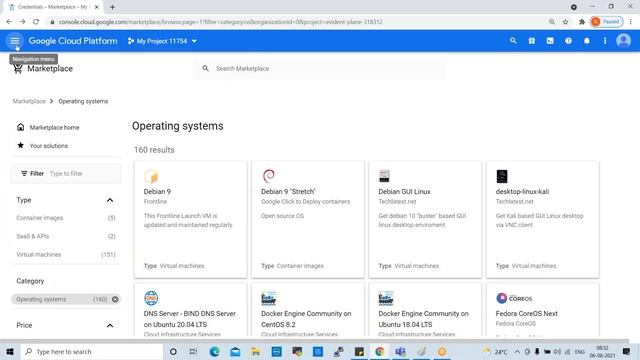This screenshot has height=360, width=640.
Task: Close the Credentials Marketplace tab
Action: [x=97, y=7]
